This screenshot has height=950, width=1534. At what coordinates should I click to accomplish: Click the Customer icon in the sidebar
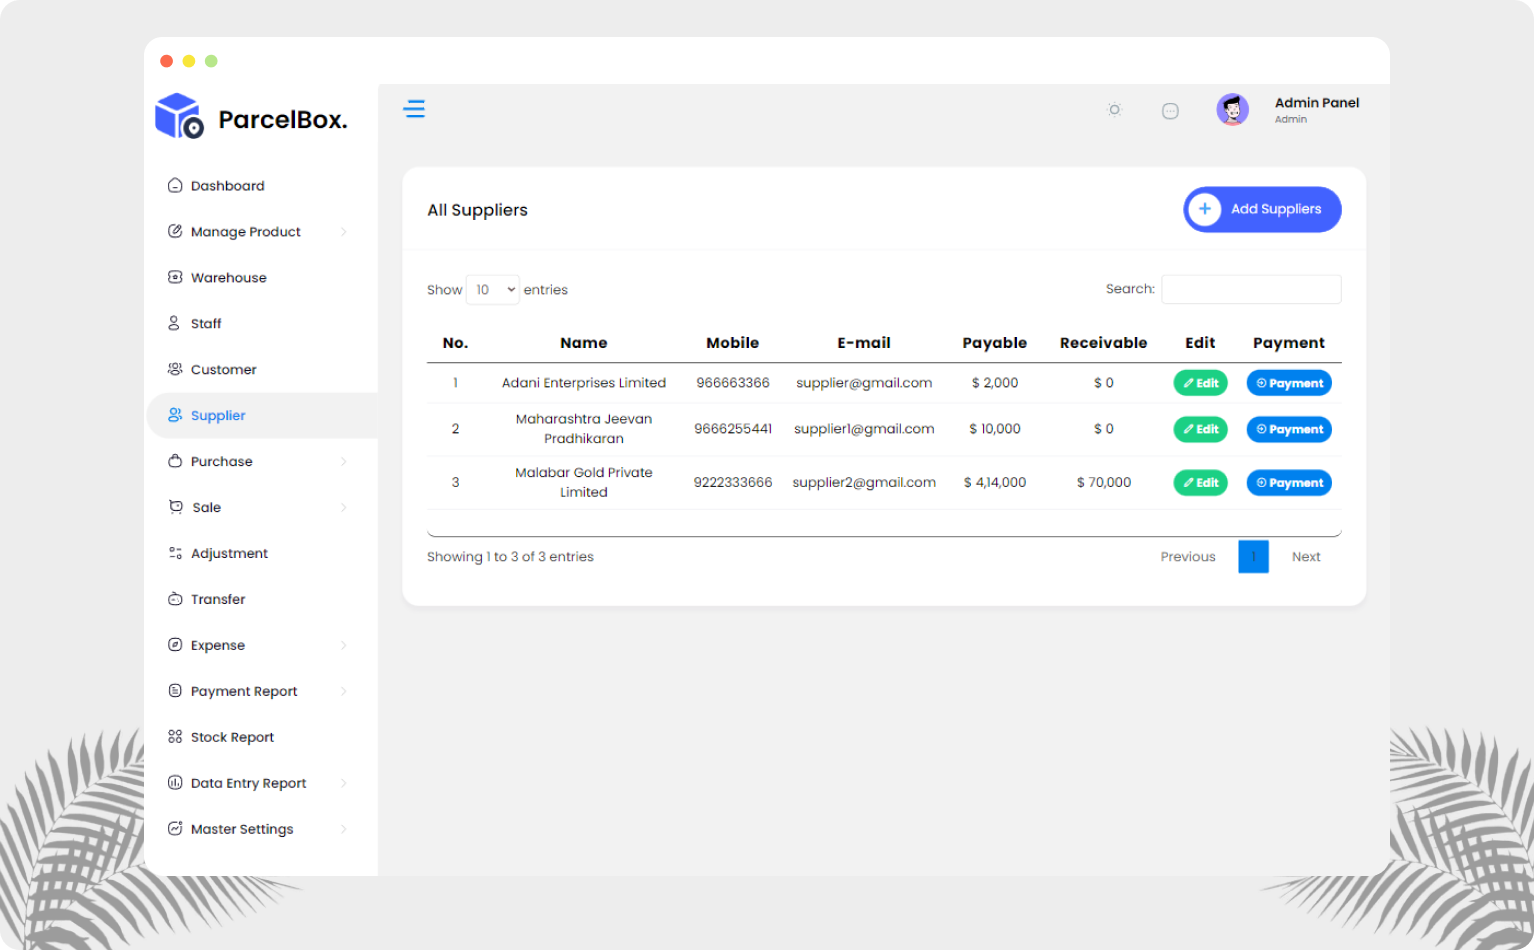[175, 369]
